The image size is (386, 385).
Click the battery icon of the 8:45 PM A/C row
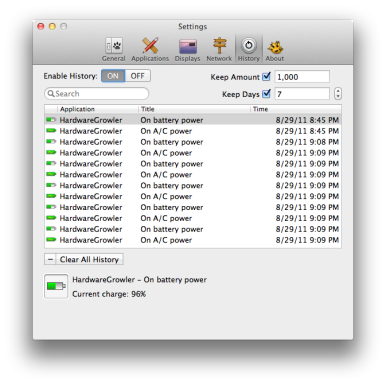pyautogui.click(x=51, y=131)
